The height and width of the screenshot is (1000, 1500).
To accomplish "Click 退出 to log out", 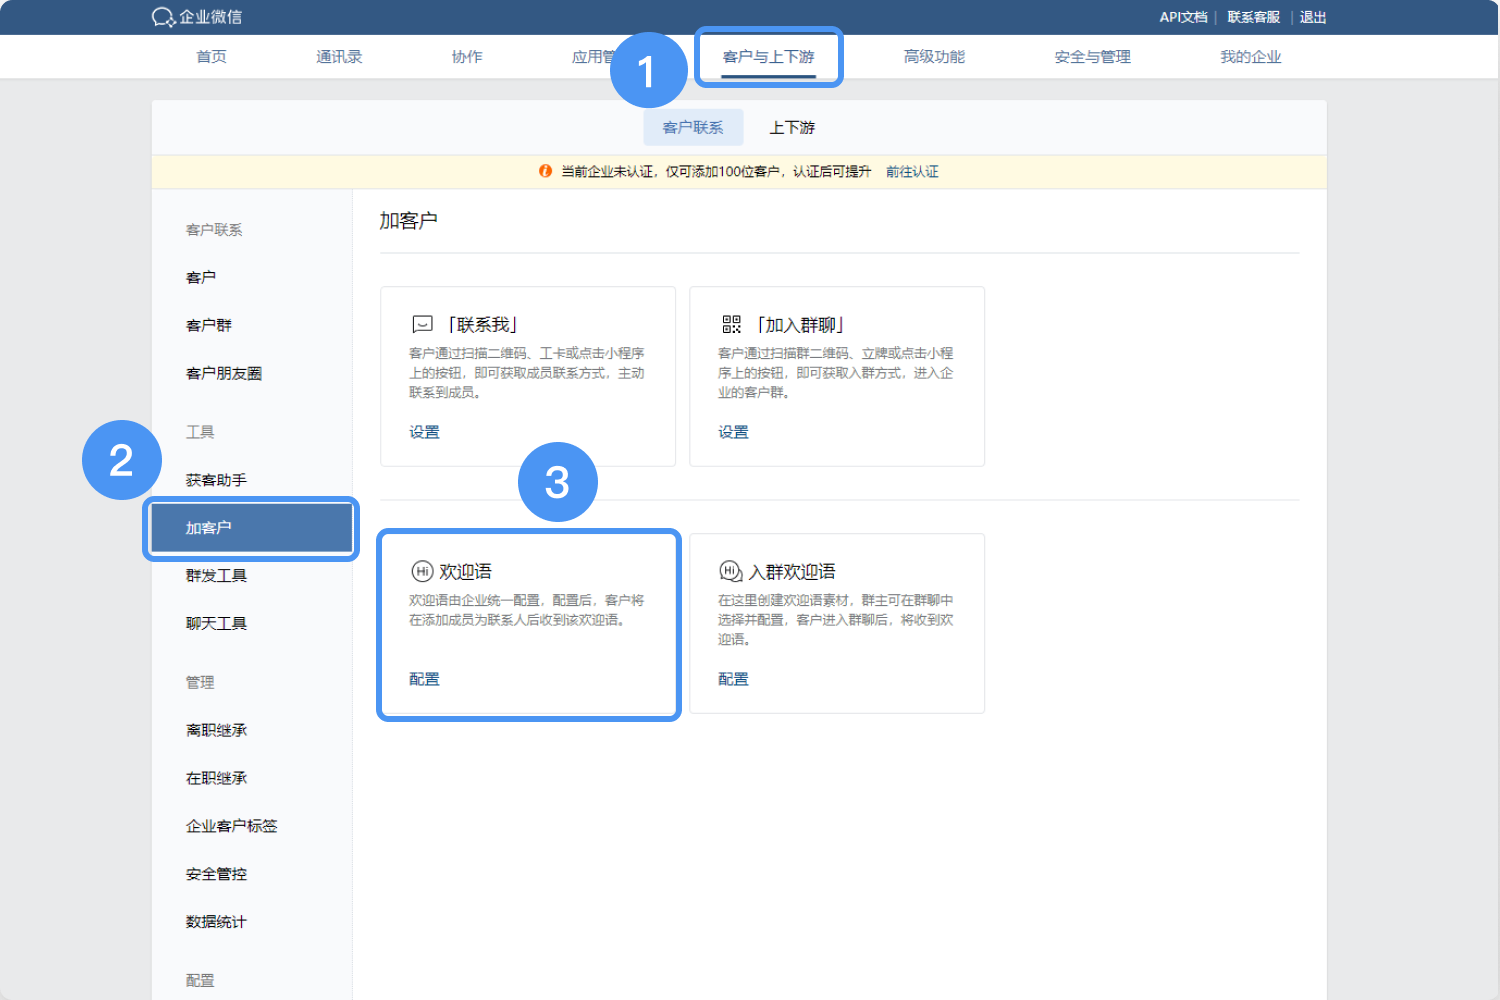I will 1312,17.
